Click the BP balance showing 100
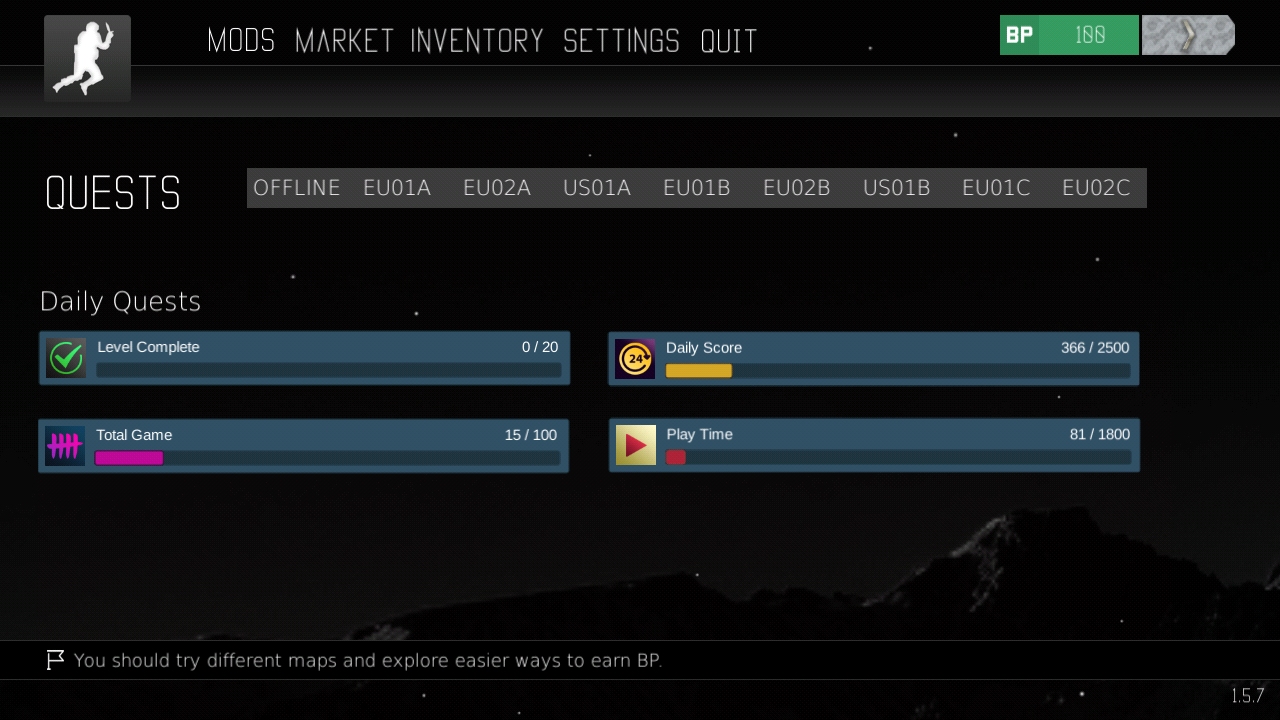Viewport: 1280px width, 720px height. pos(1089,35)
